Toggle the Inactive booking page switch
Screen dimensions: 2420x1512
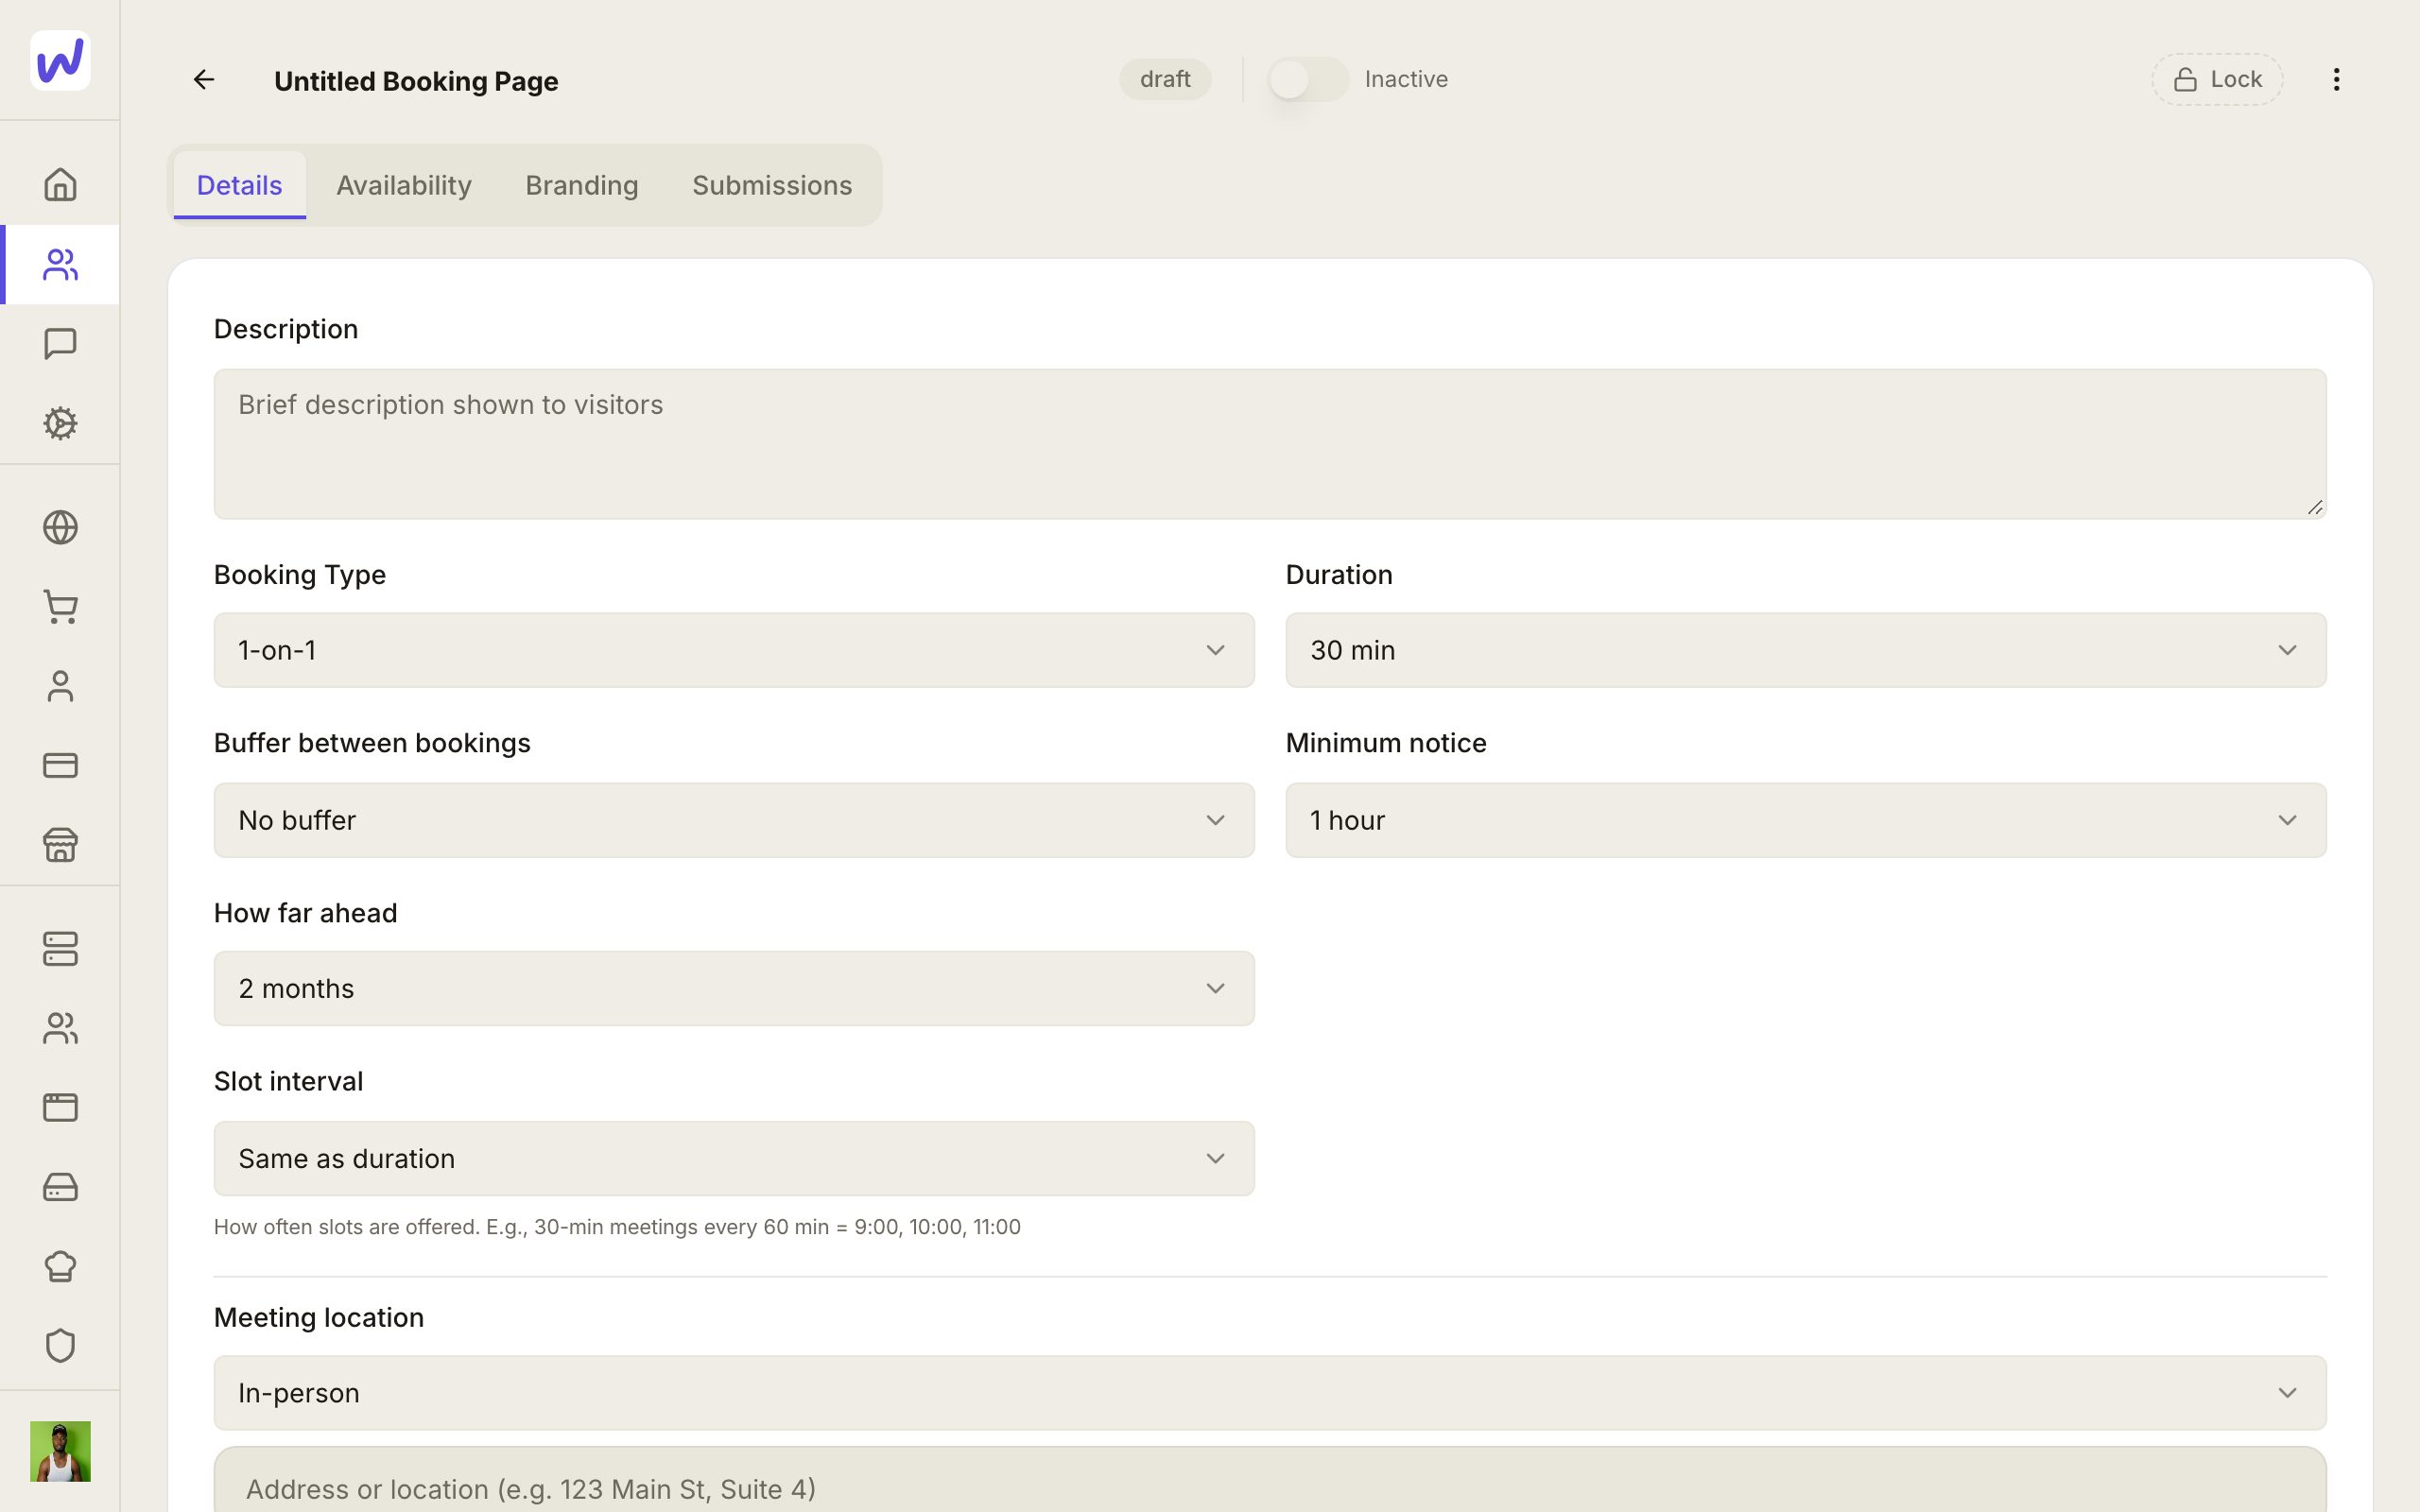click(x=1308, y=79)
